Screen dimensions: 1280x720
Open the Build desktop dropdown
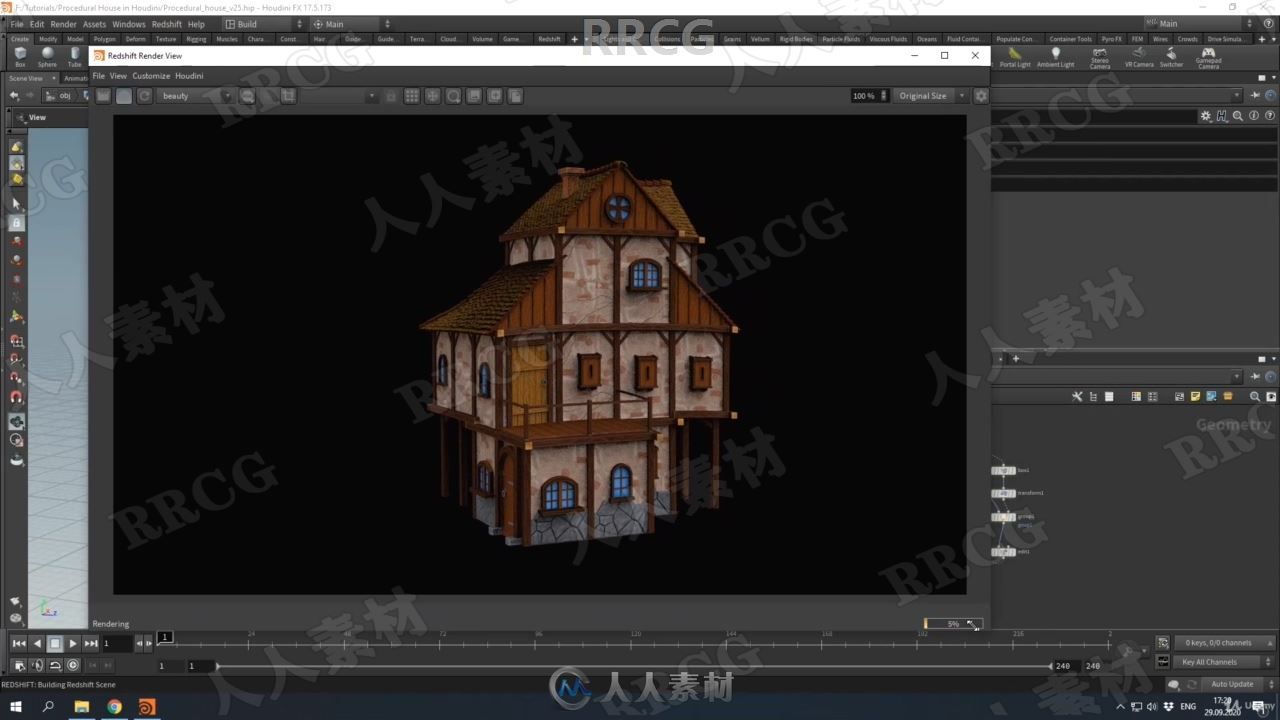[x=263, y=24]
